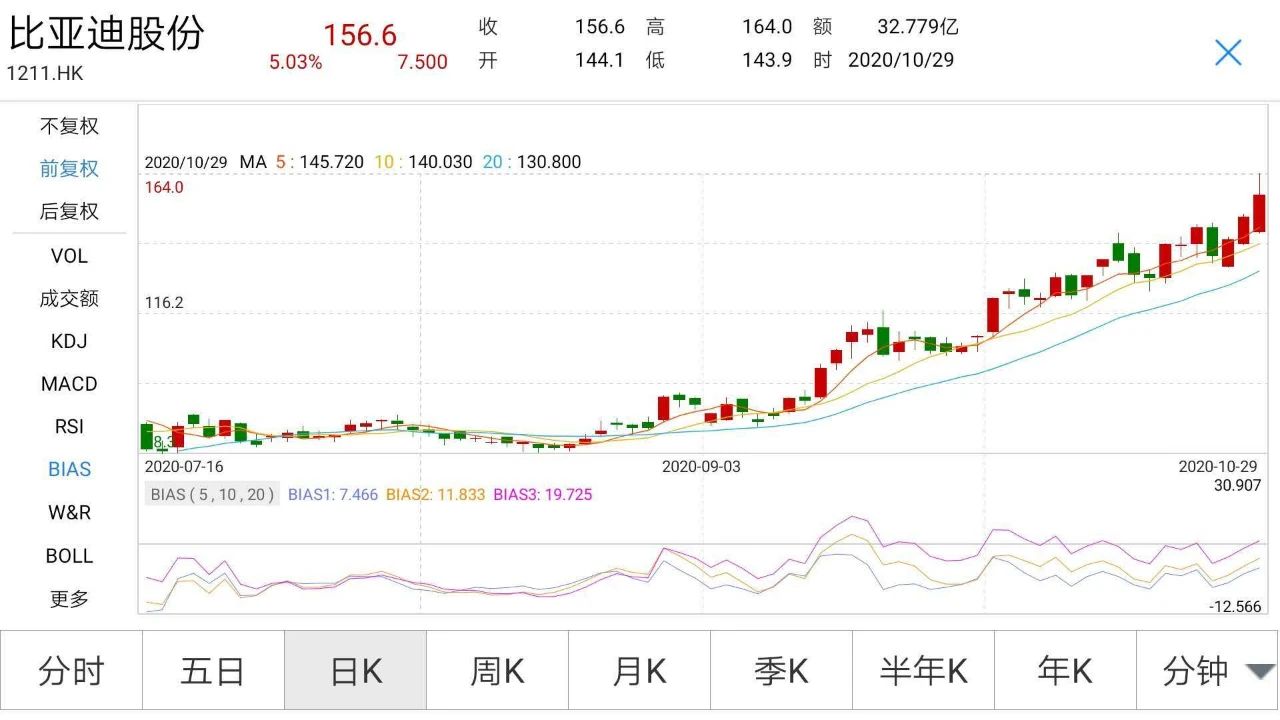Switch sub-chart to BOLL indicator
Screen dimensions: 1280x720
click(69, 556)
